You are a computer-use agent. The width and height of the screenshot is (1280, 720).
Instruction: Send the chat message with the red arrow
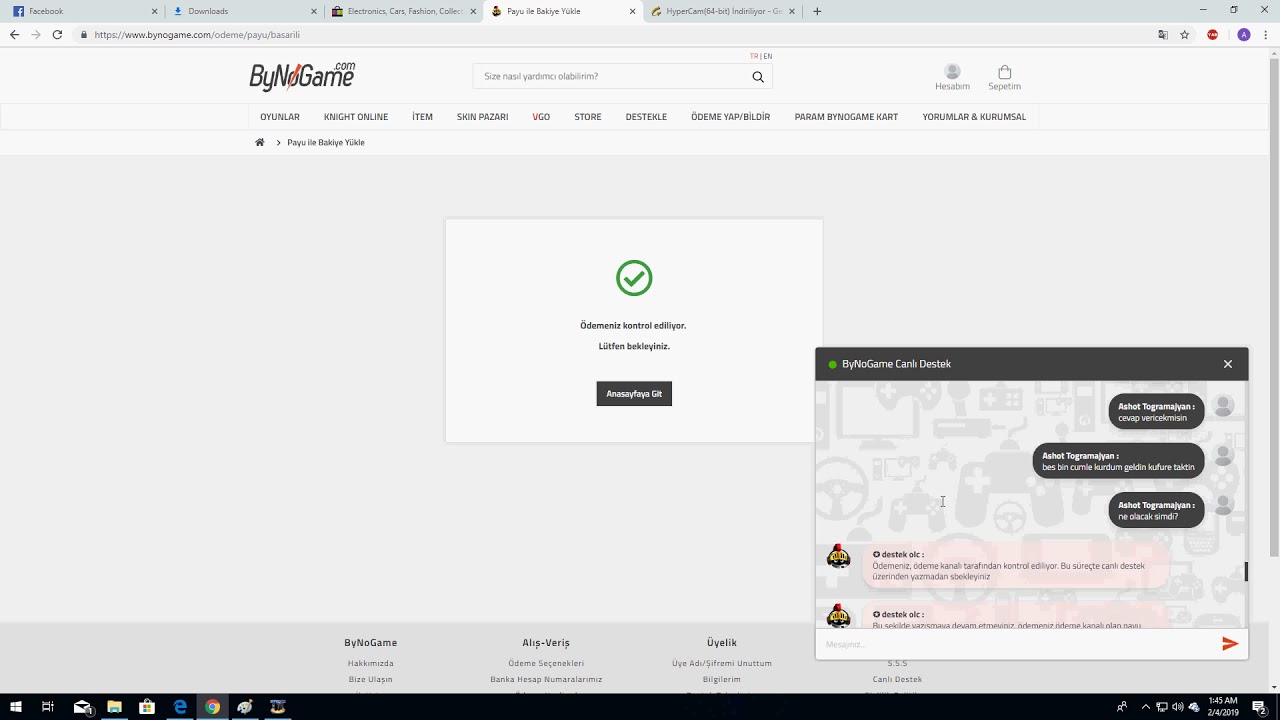tap(1230, 644)
